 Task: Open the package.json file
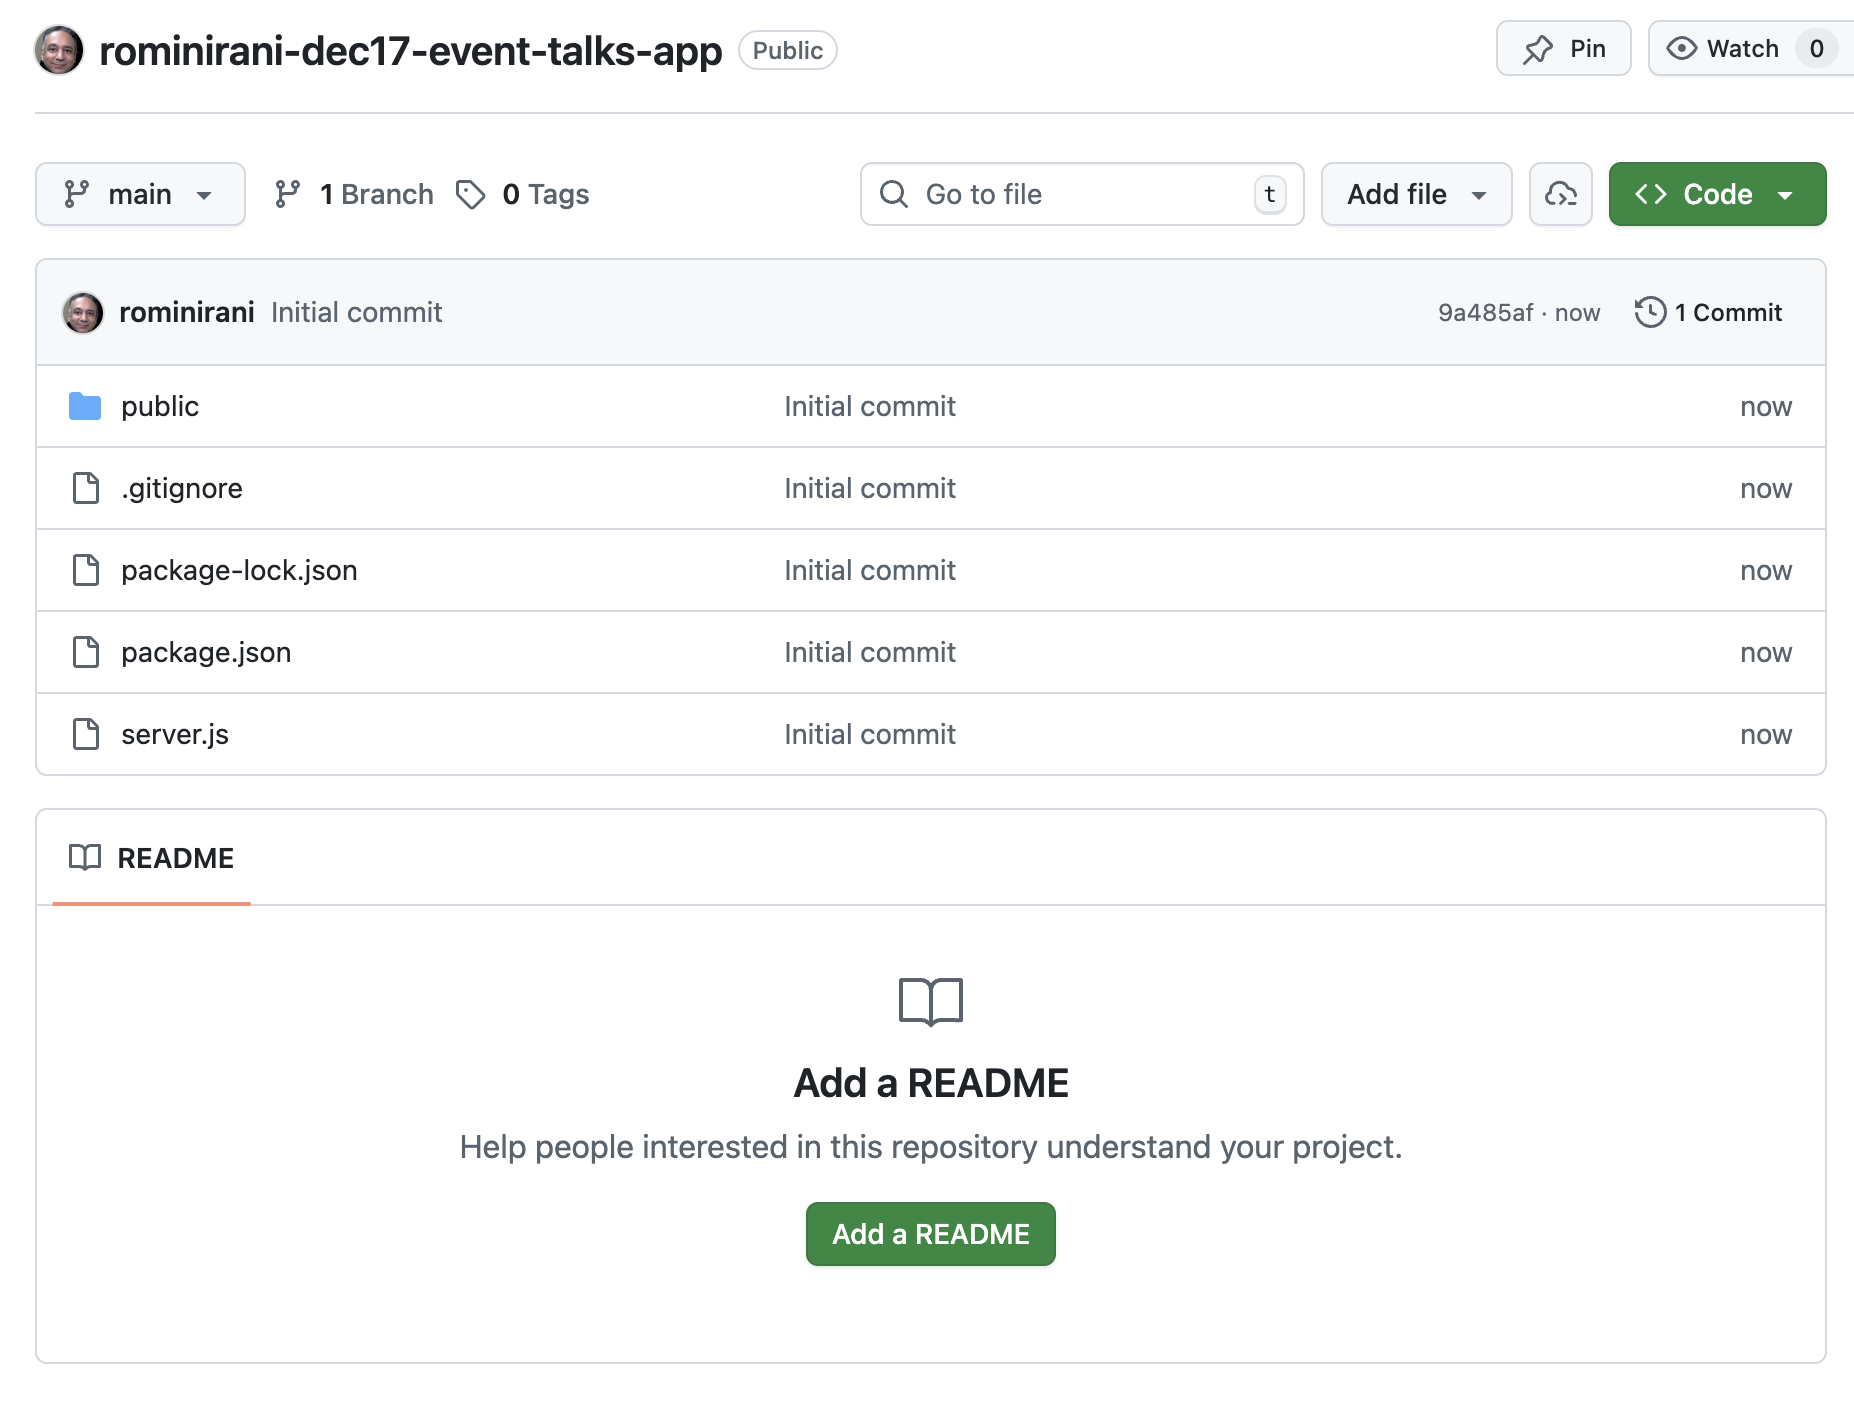click(206, 652)
